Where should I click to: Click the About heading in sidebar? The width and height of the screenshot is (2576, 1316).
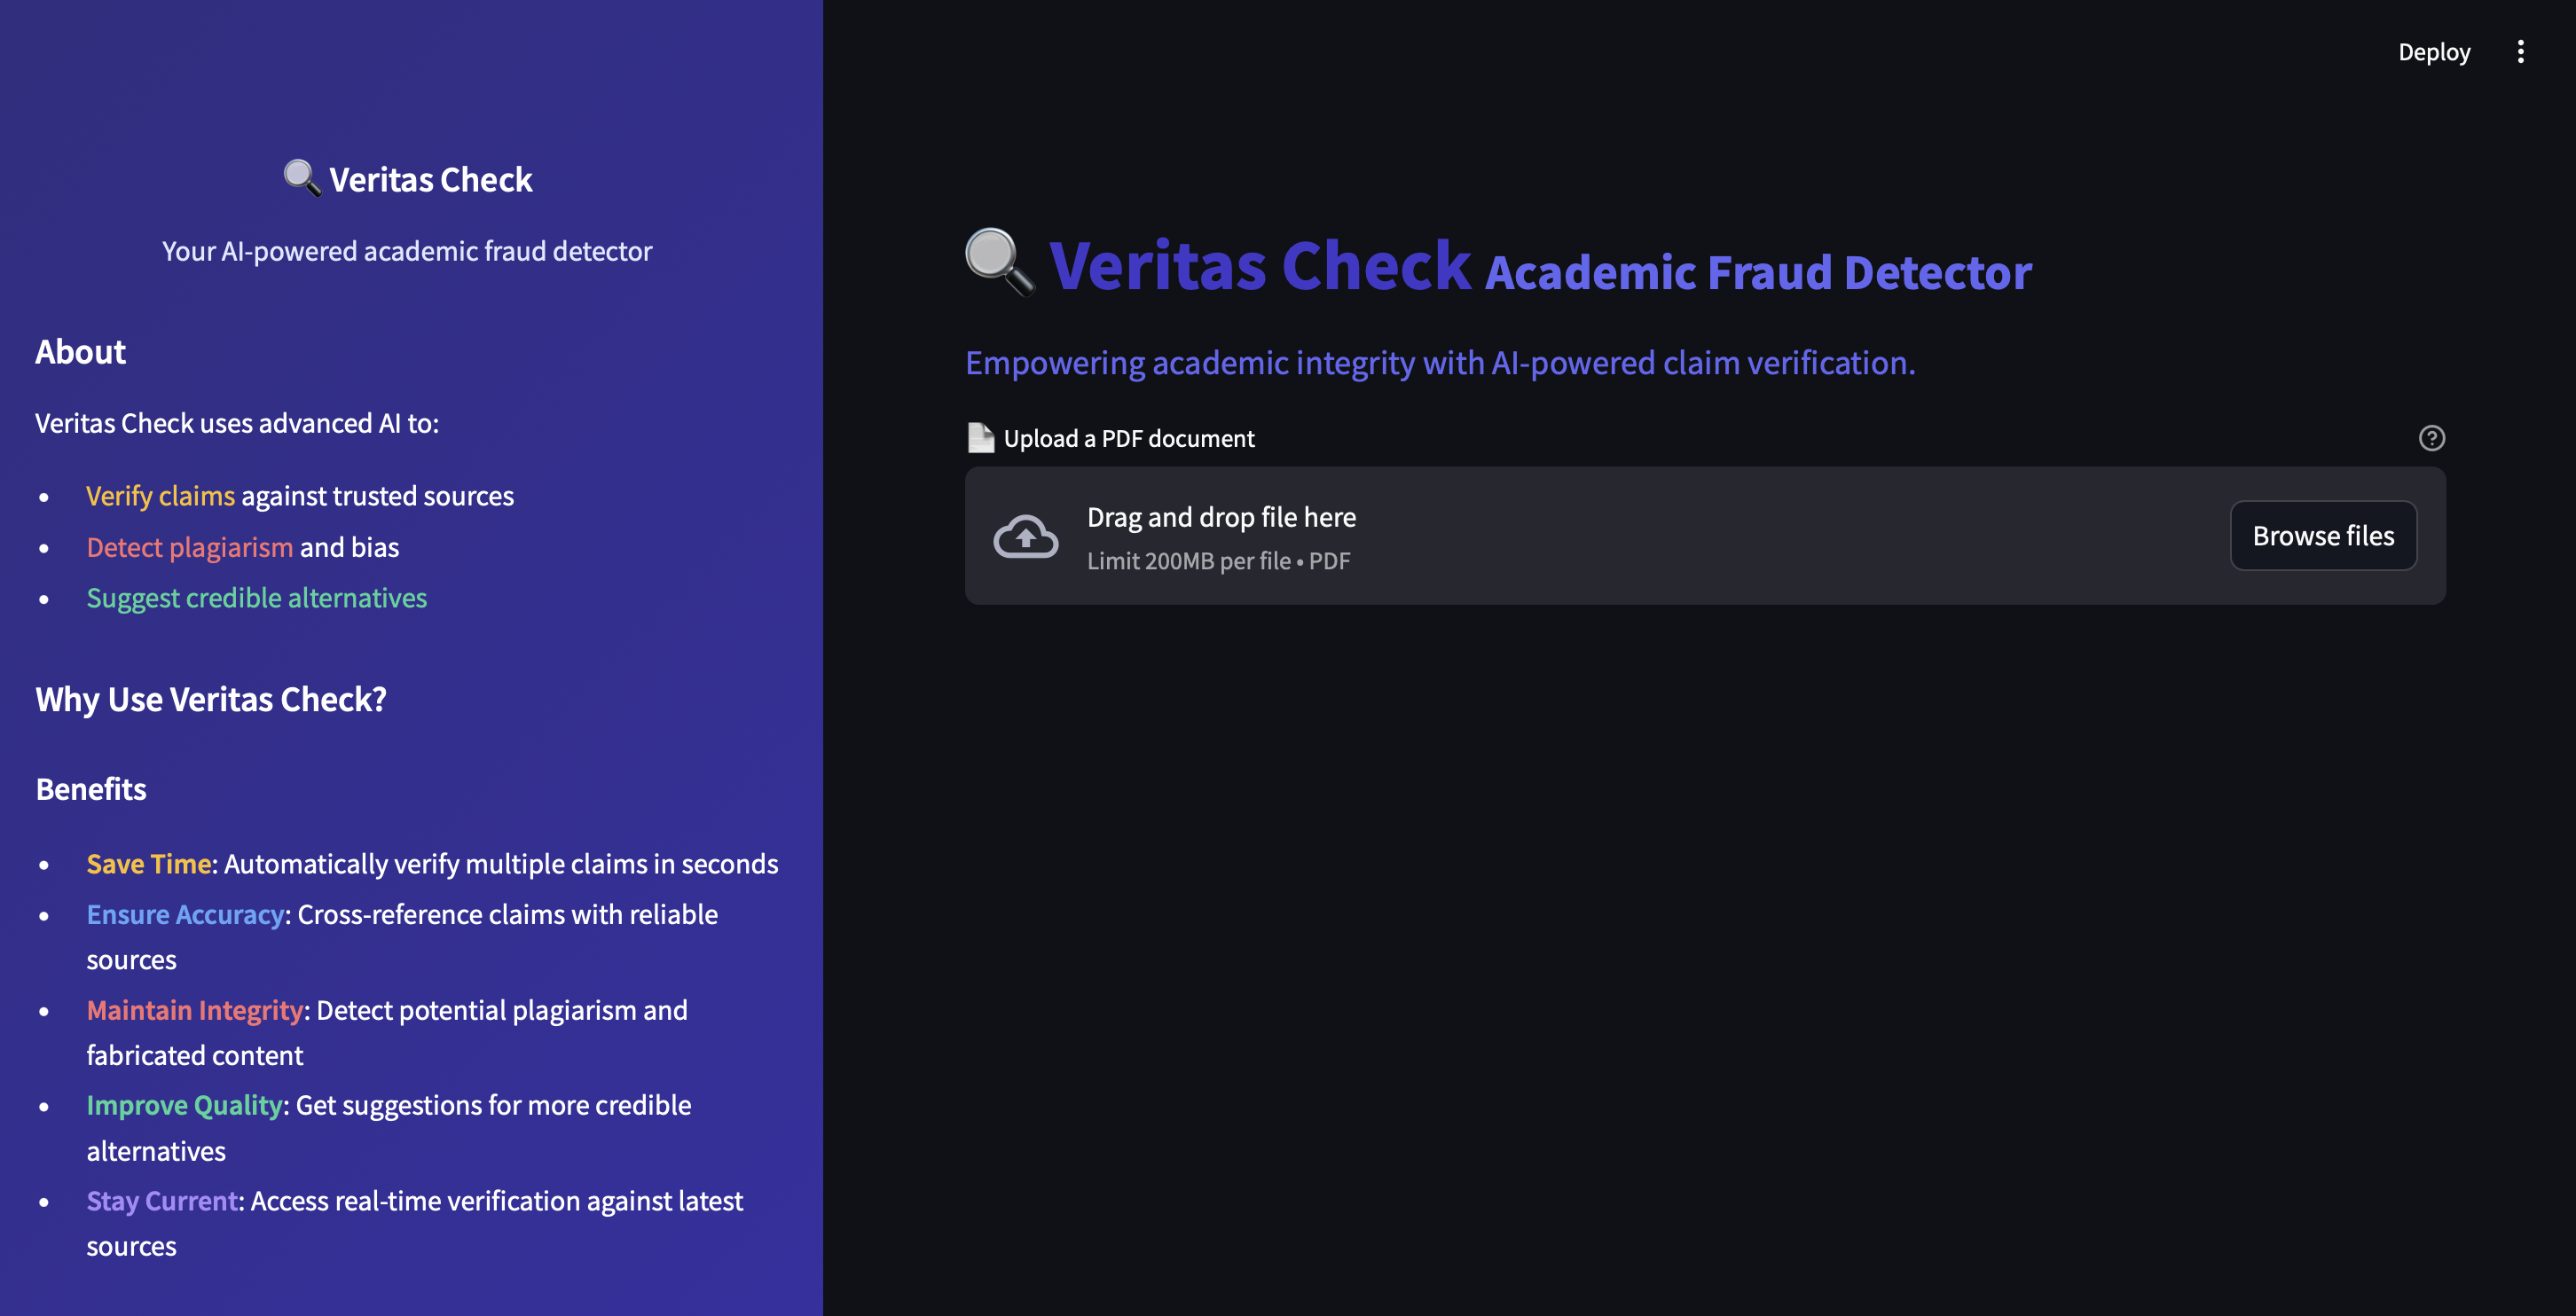tap(80, 352)
